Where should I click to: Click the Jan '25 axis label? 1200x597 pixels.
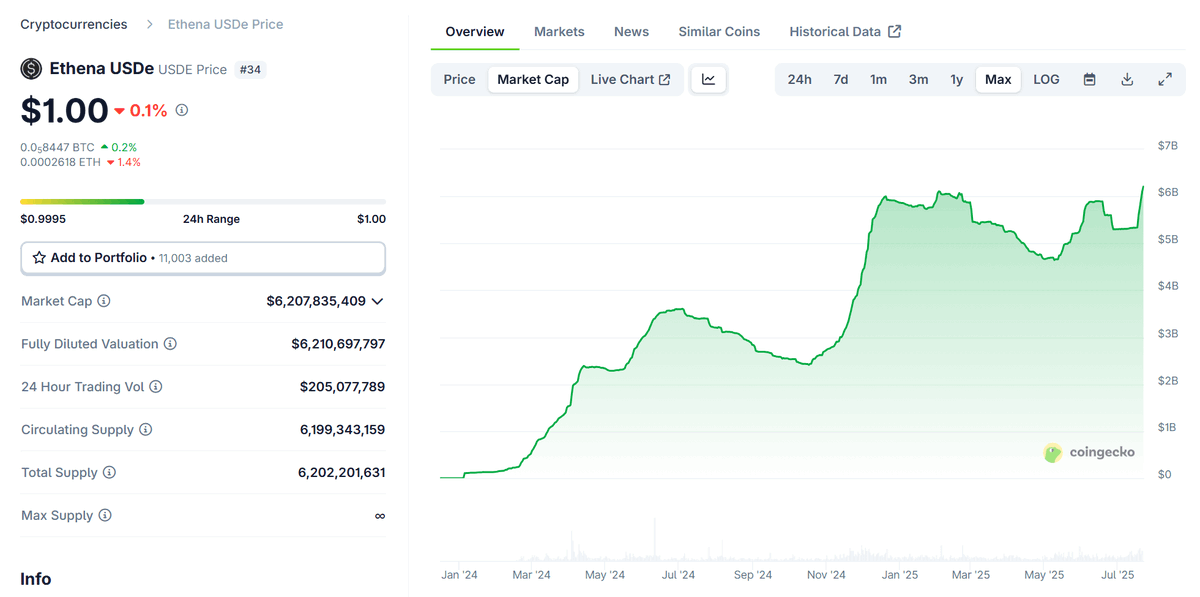900,575
